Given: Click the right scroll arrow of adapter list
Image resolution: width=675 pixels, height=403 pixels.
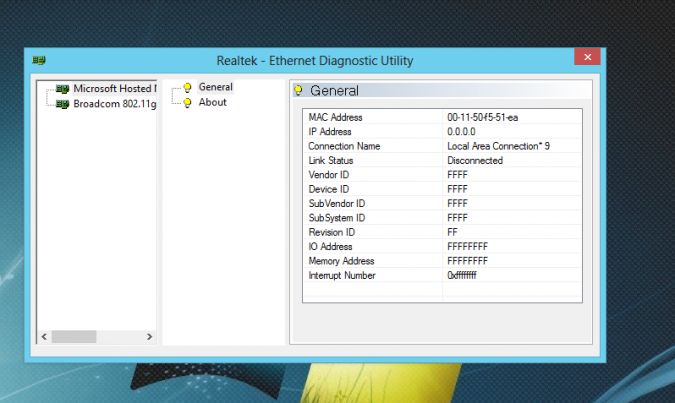Looking at the screenshot, I should (149, 336).
